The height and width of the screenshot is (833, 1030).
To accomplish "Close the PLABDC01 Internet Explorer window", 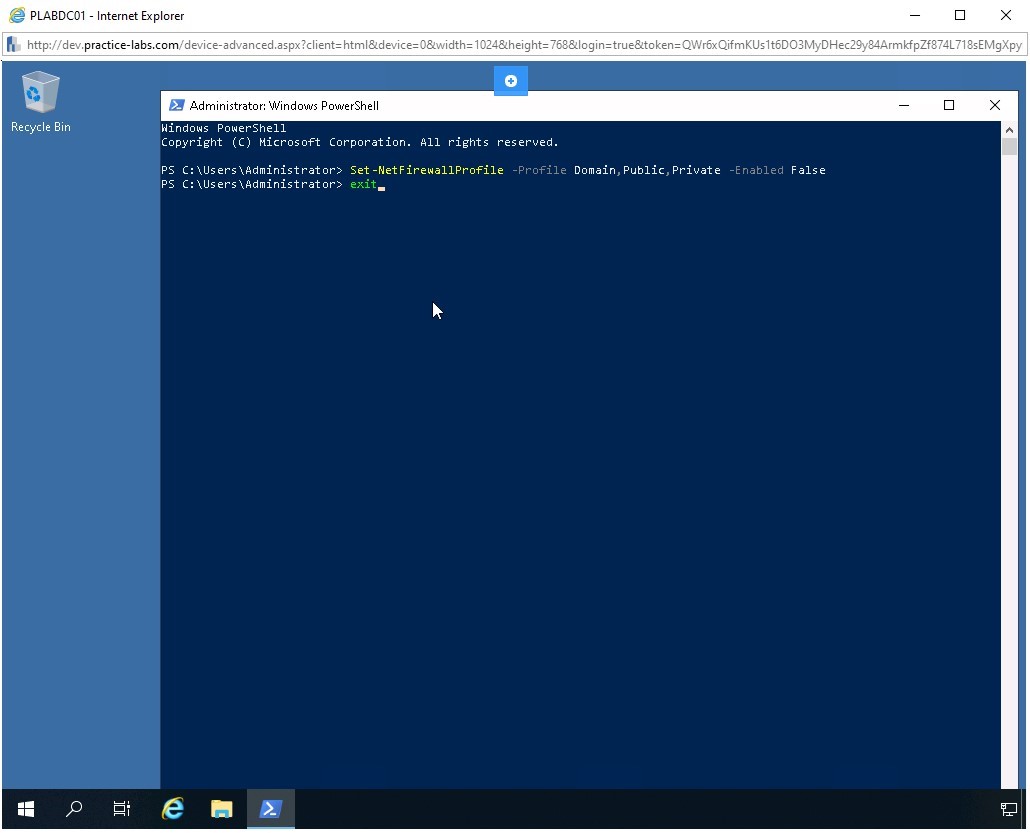I will pyautogui.click(x=1006, y=15).
